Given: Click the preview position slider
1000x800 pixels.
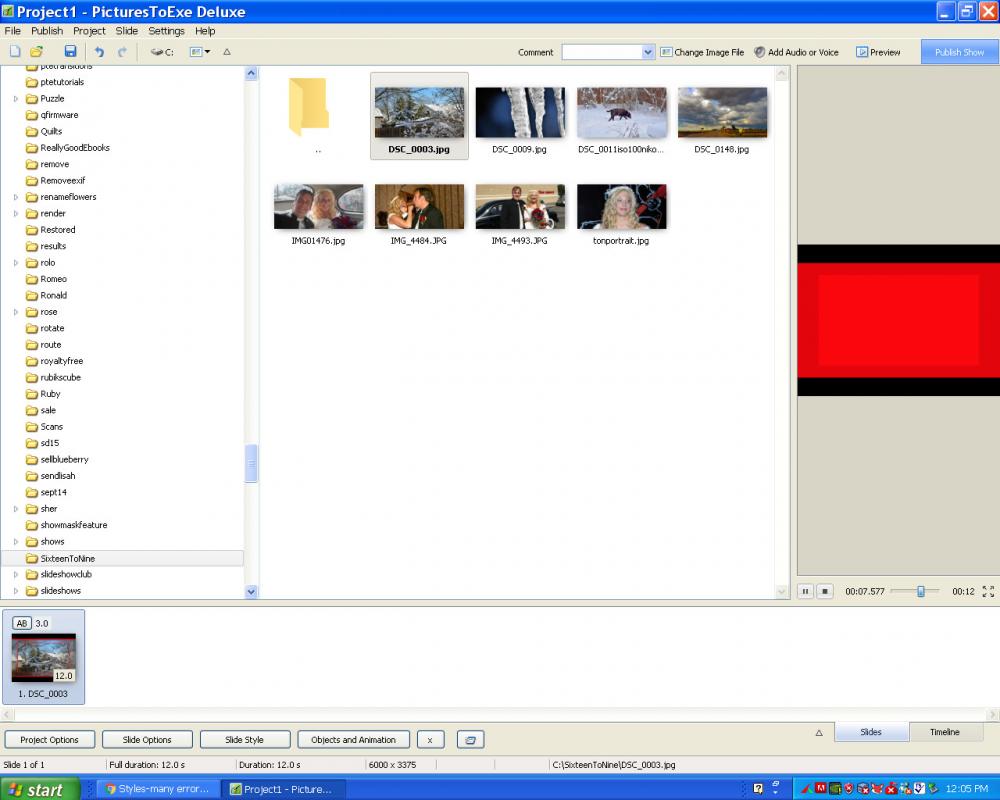Looking at the screenshot, I should click(x=920, y=591).
